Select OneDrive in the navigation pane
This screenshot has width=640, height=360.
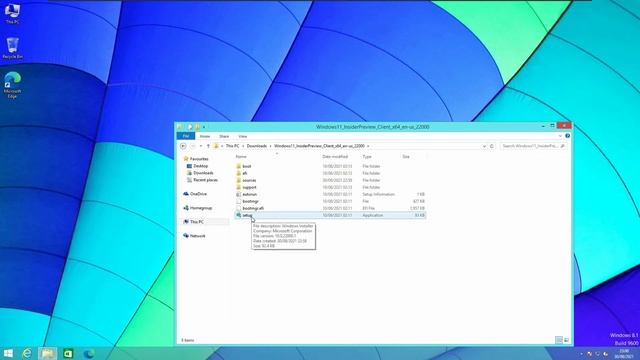[195, 194]
